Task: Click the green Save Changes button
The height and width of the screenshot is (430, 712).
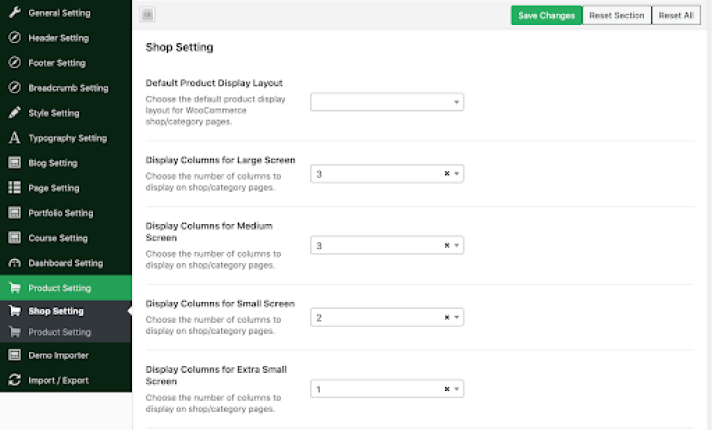Action: pyautogui.click(x=546, y=15)
